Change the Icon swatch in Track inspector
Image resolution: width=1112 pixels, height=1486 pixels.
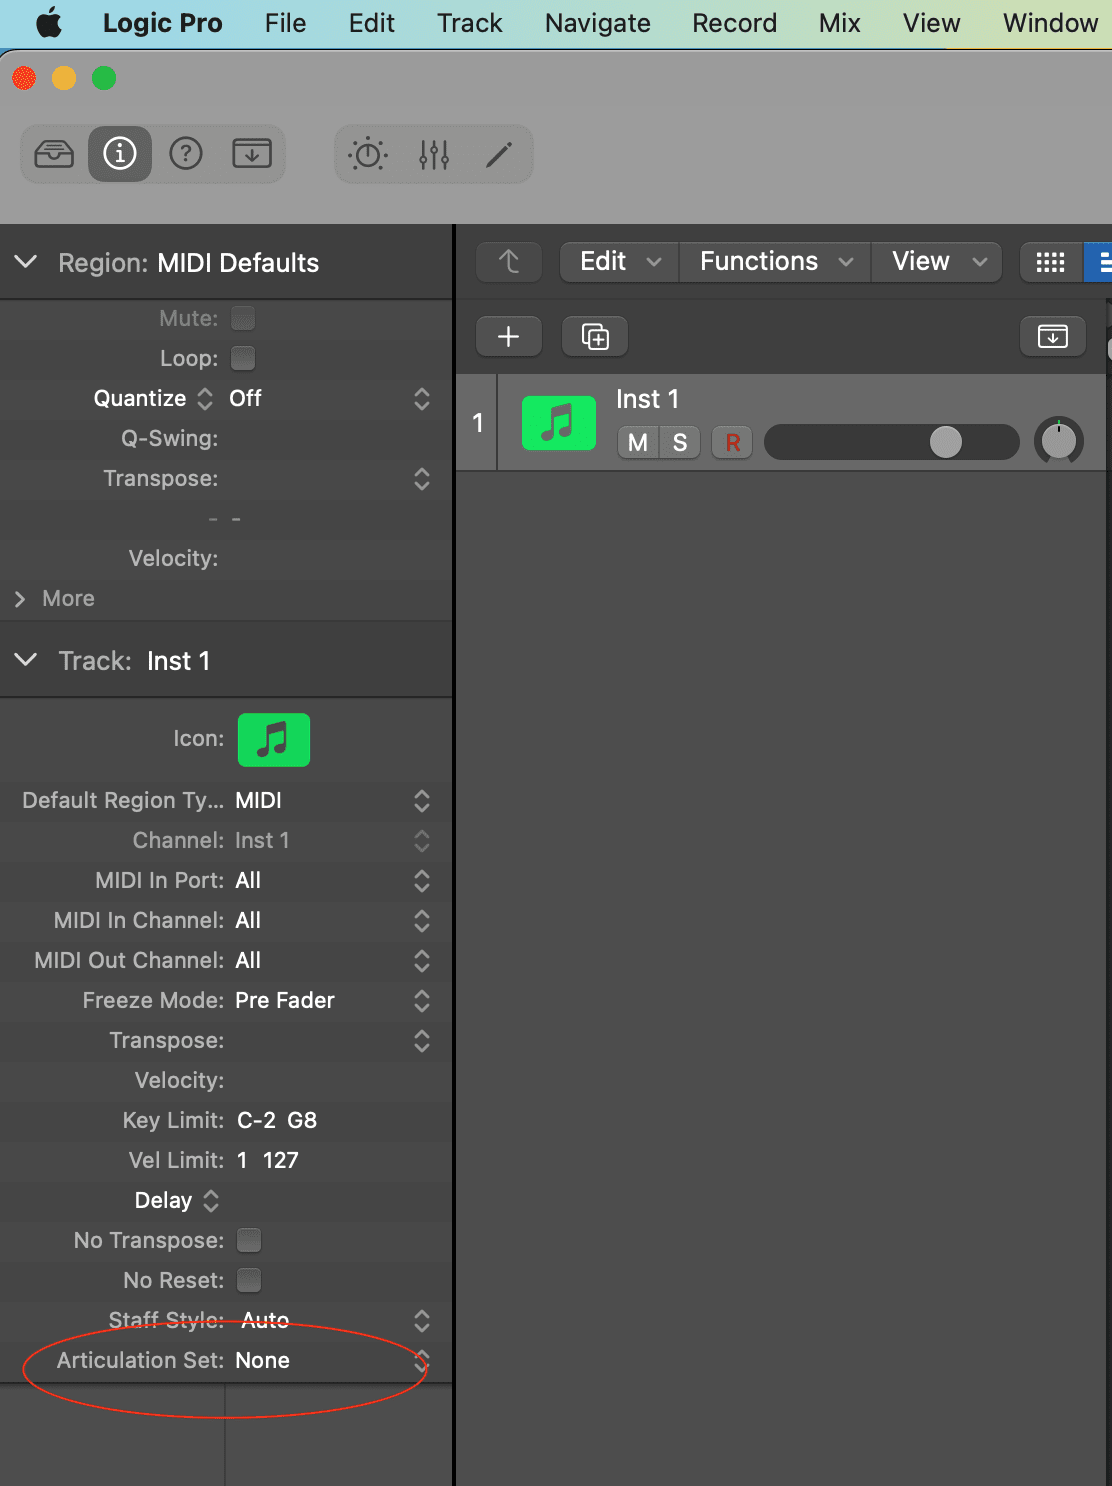tap(274, 740)
